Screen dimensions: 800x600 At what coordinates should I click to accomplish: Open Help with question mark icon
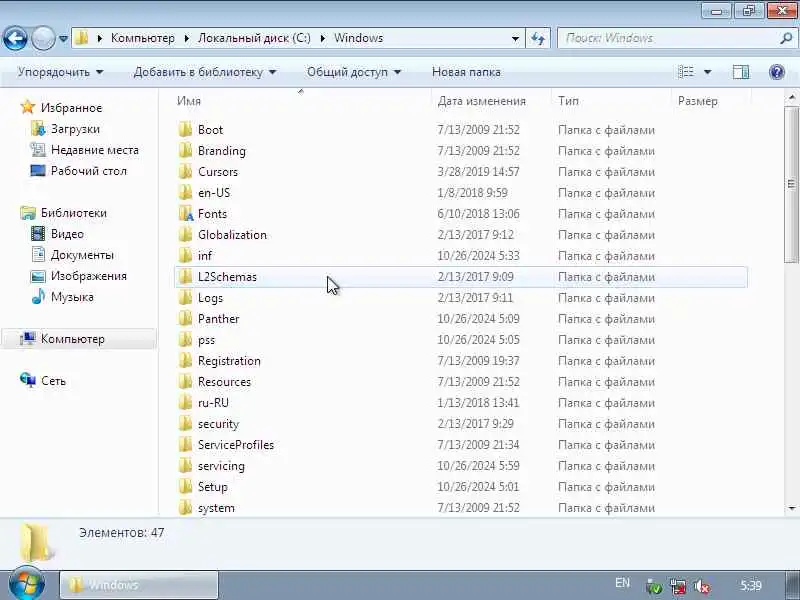pos(777,72)
